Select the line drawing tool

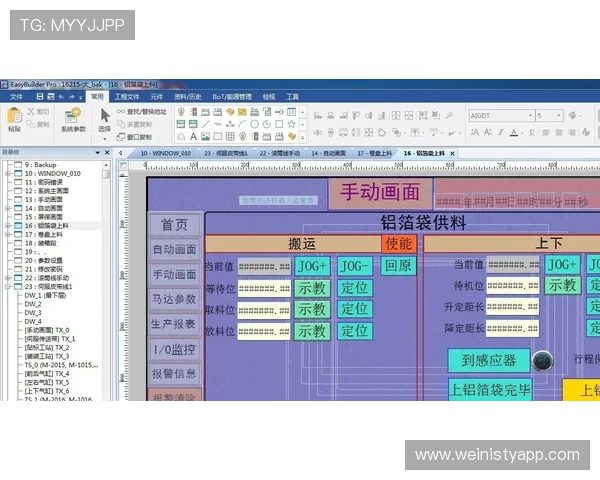pos(205,124)
